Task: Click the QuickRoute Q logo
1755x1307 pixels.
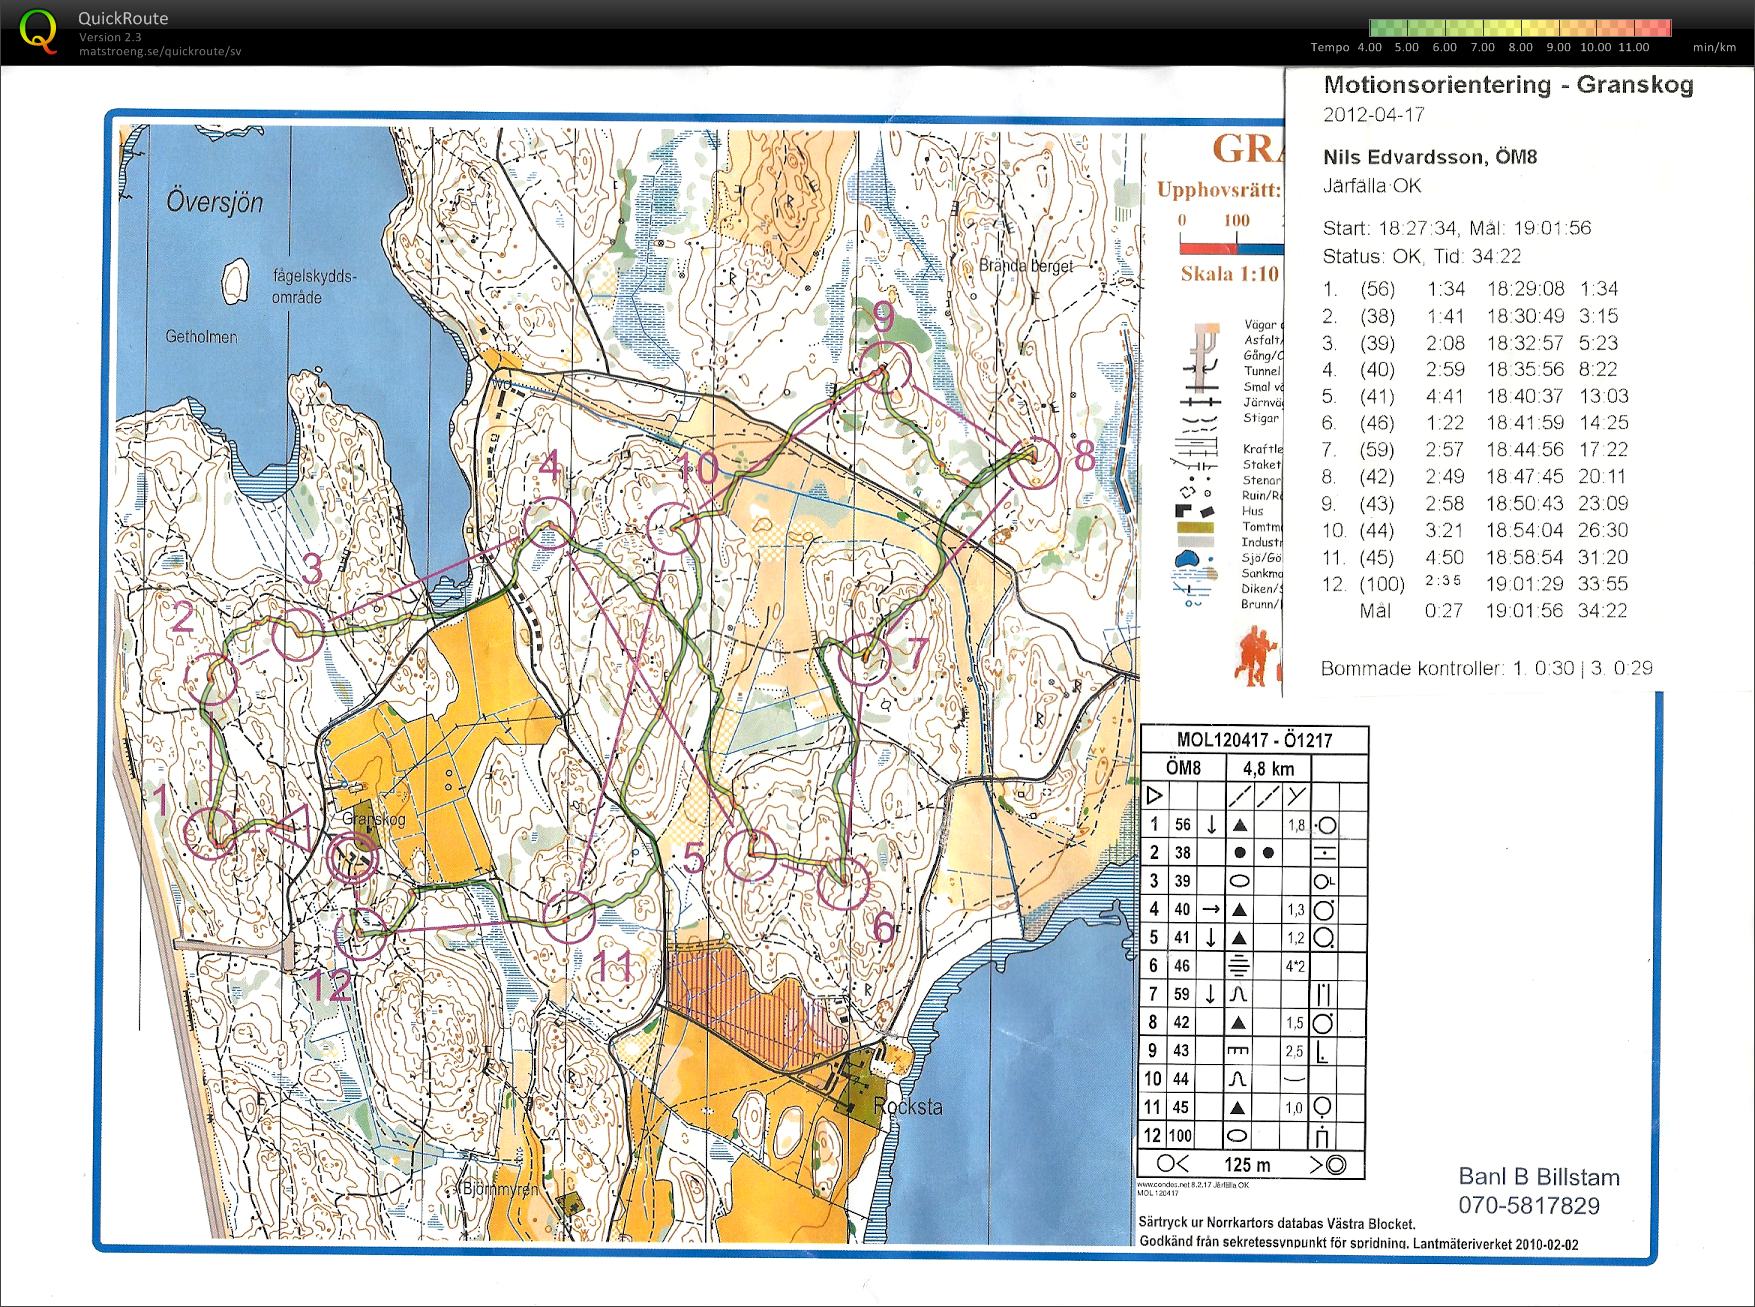Action: click(x=38, y=31)
